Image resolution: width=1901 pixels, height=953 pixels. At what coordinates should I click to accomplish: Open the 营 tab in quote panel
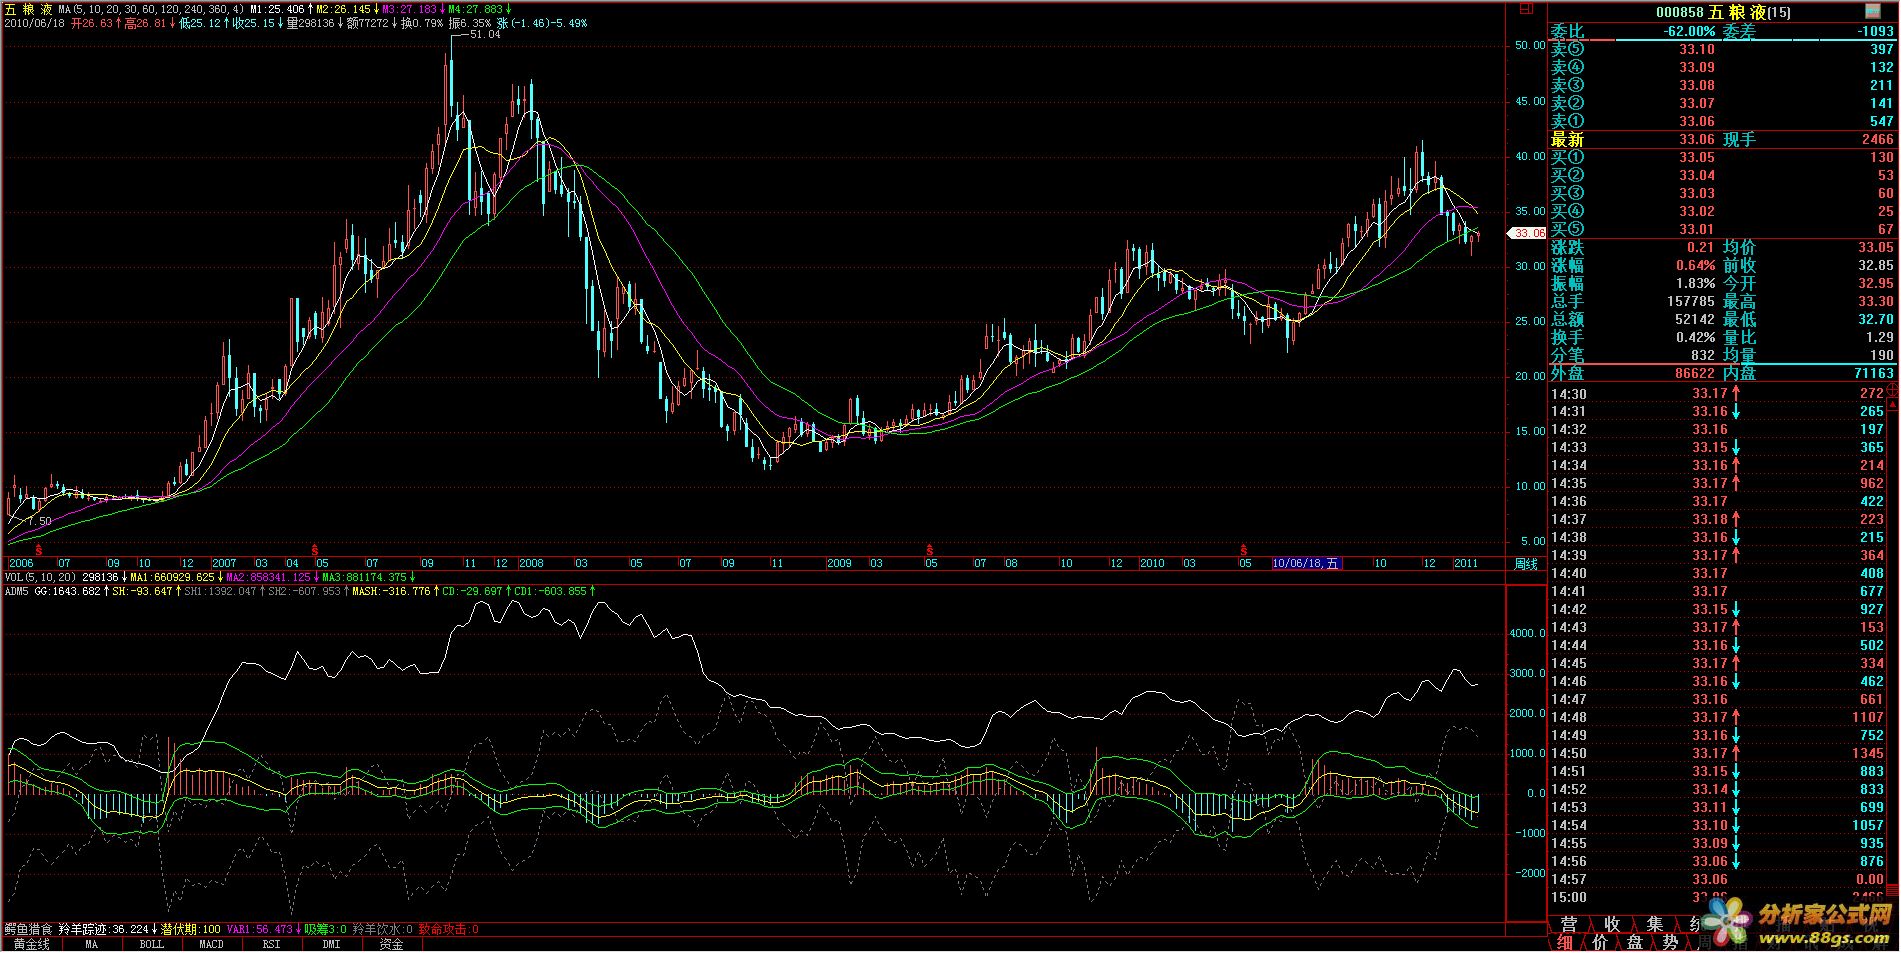pyautogui.click(x=1569, y=924)
